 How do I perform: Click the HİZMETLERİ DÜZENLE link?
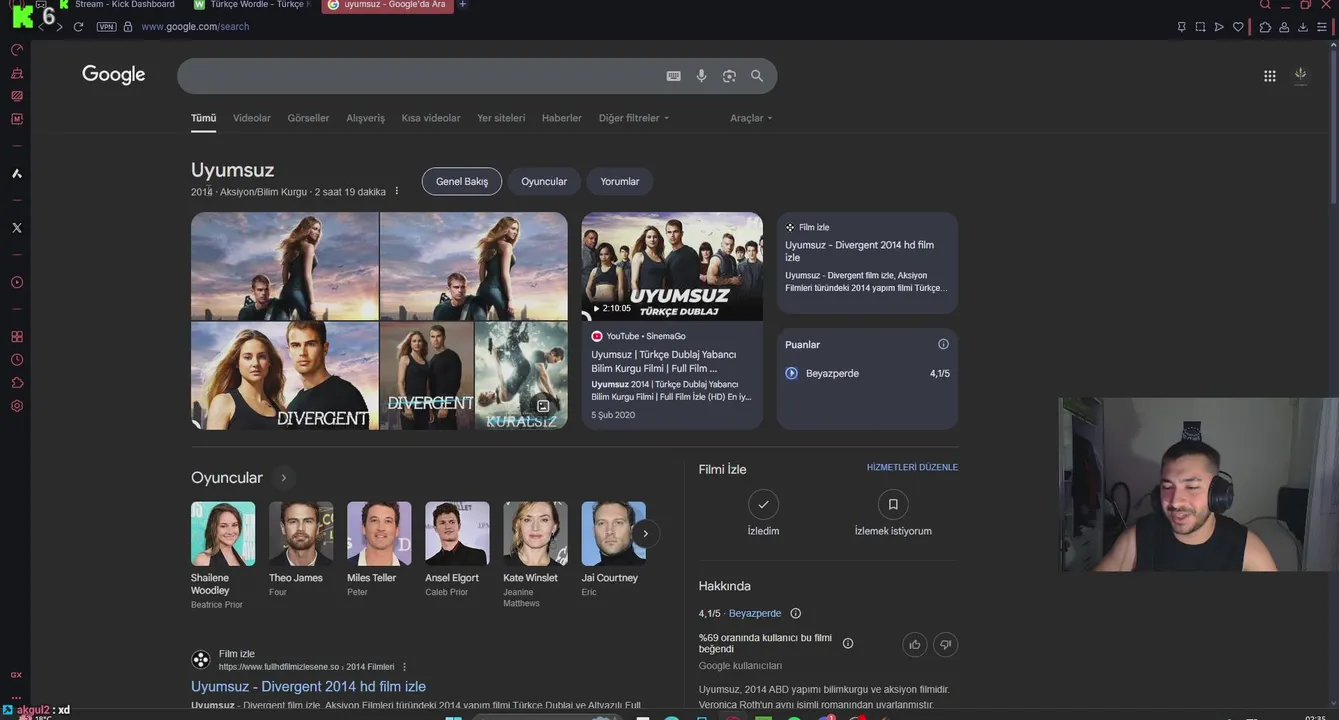tap(912, 467)
